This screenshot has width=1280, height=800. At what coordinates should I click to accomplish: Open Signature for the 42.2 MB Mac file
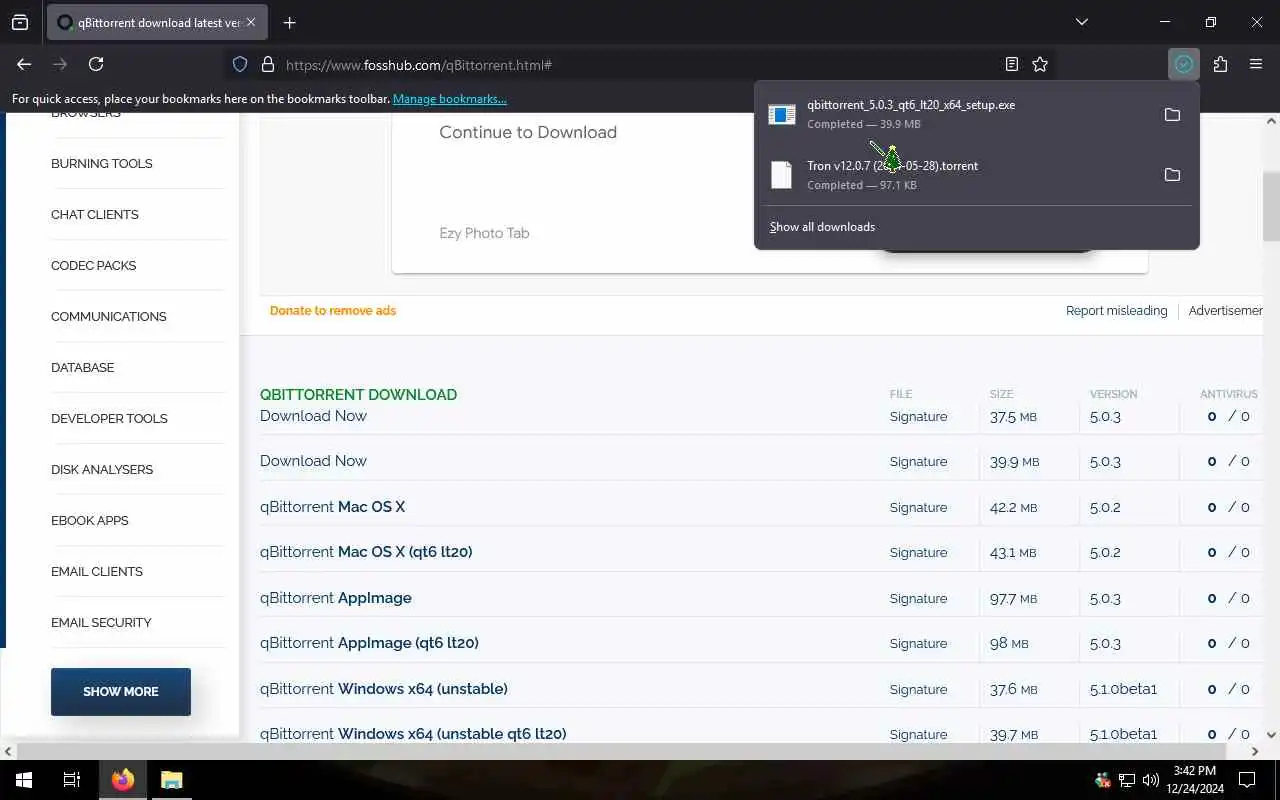[x=918, y=507]
